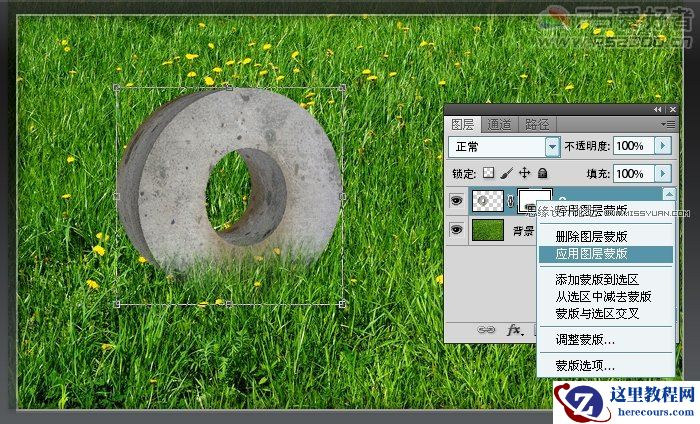Viewport: 700px width, 424px height.
Task: Switch to the 通道 tab
Action: pyautogui.click(x=499, y=125)
